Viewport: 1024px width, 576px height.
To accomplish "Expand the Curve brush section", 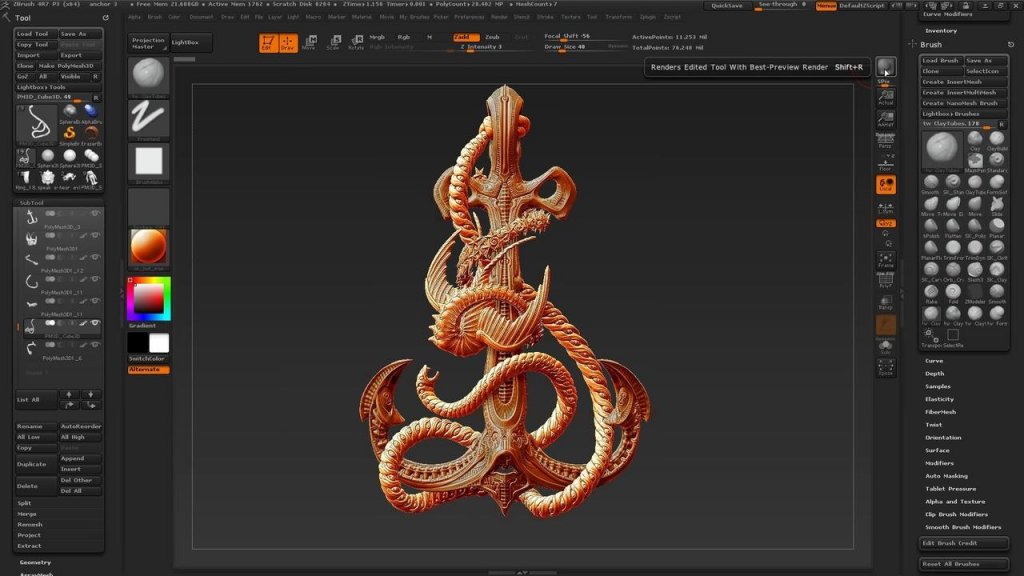I will [x=934, y=361].
